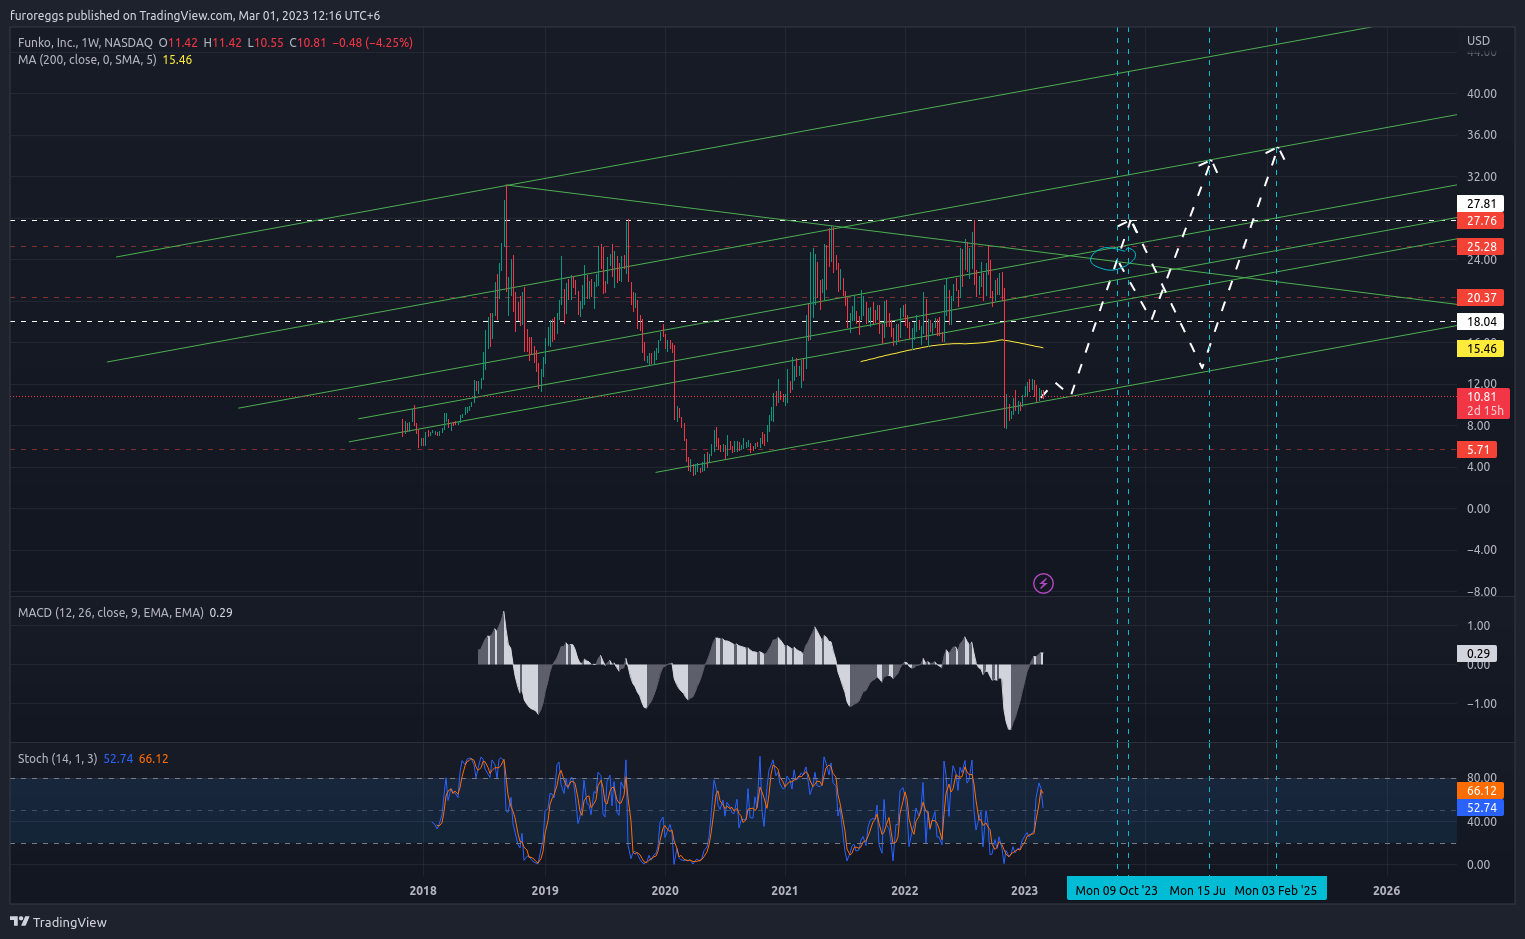1525x939 pixels.
Task: Click the 18.04 price label
Action: click(x=1481, y=322)
